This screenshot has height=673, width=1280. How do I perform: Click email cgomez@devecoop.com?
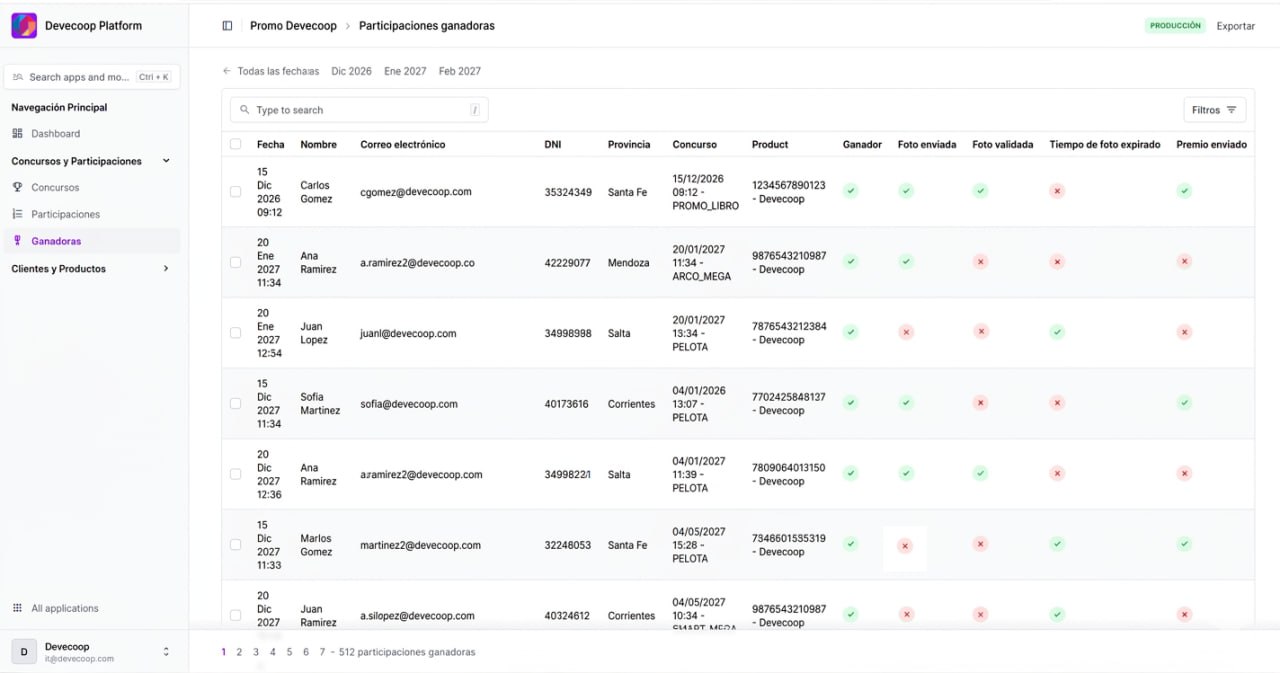(x=416, y=192)
